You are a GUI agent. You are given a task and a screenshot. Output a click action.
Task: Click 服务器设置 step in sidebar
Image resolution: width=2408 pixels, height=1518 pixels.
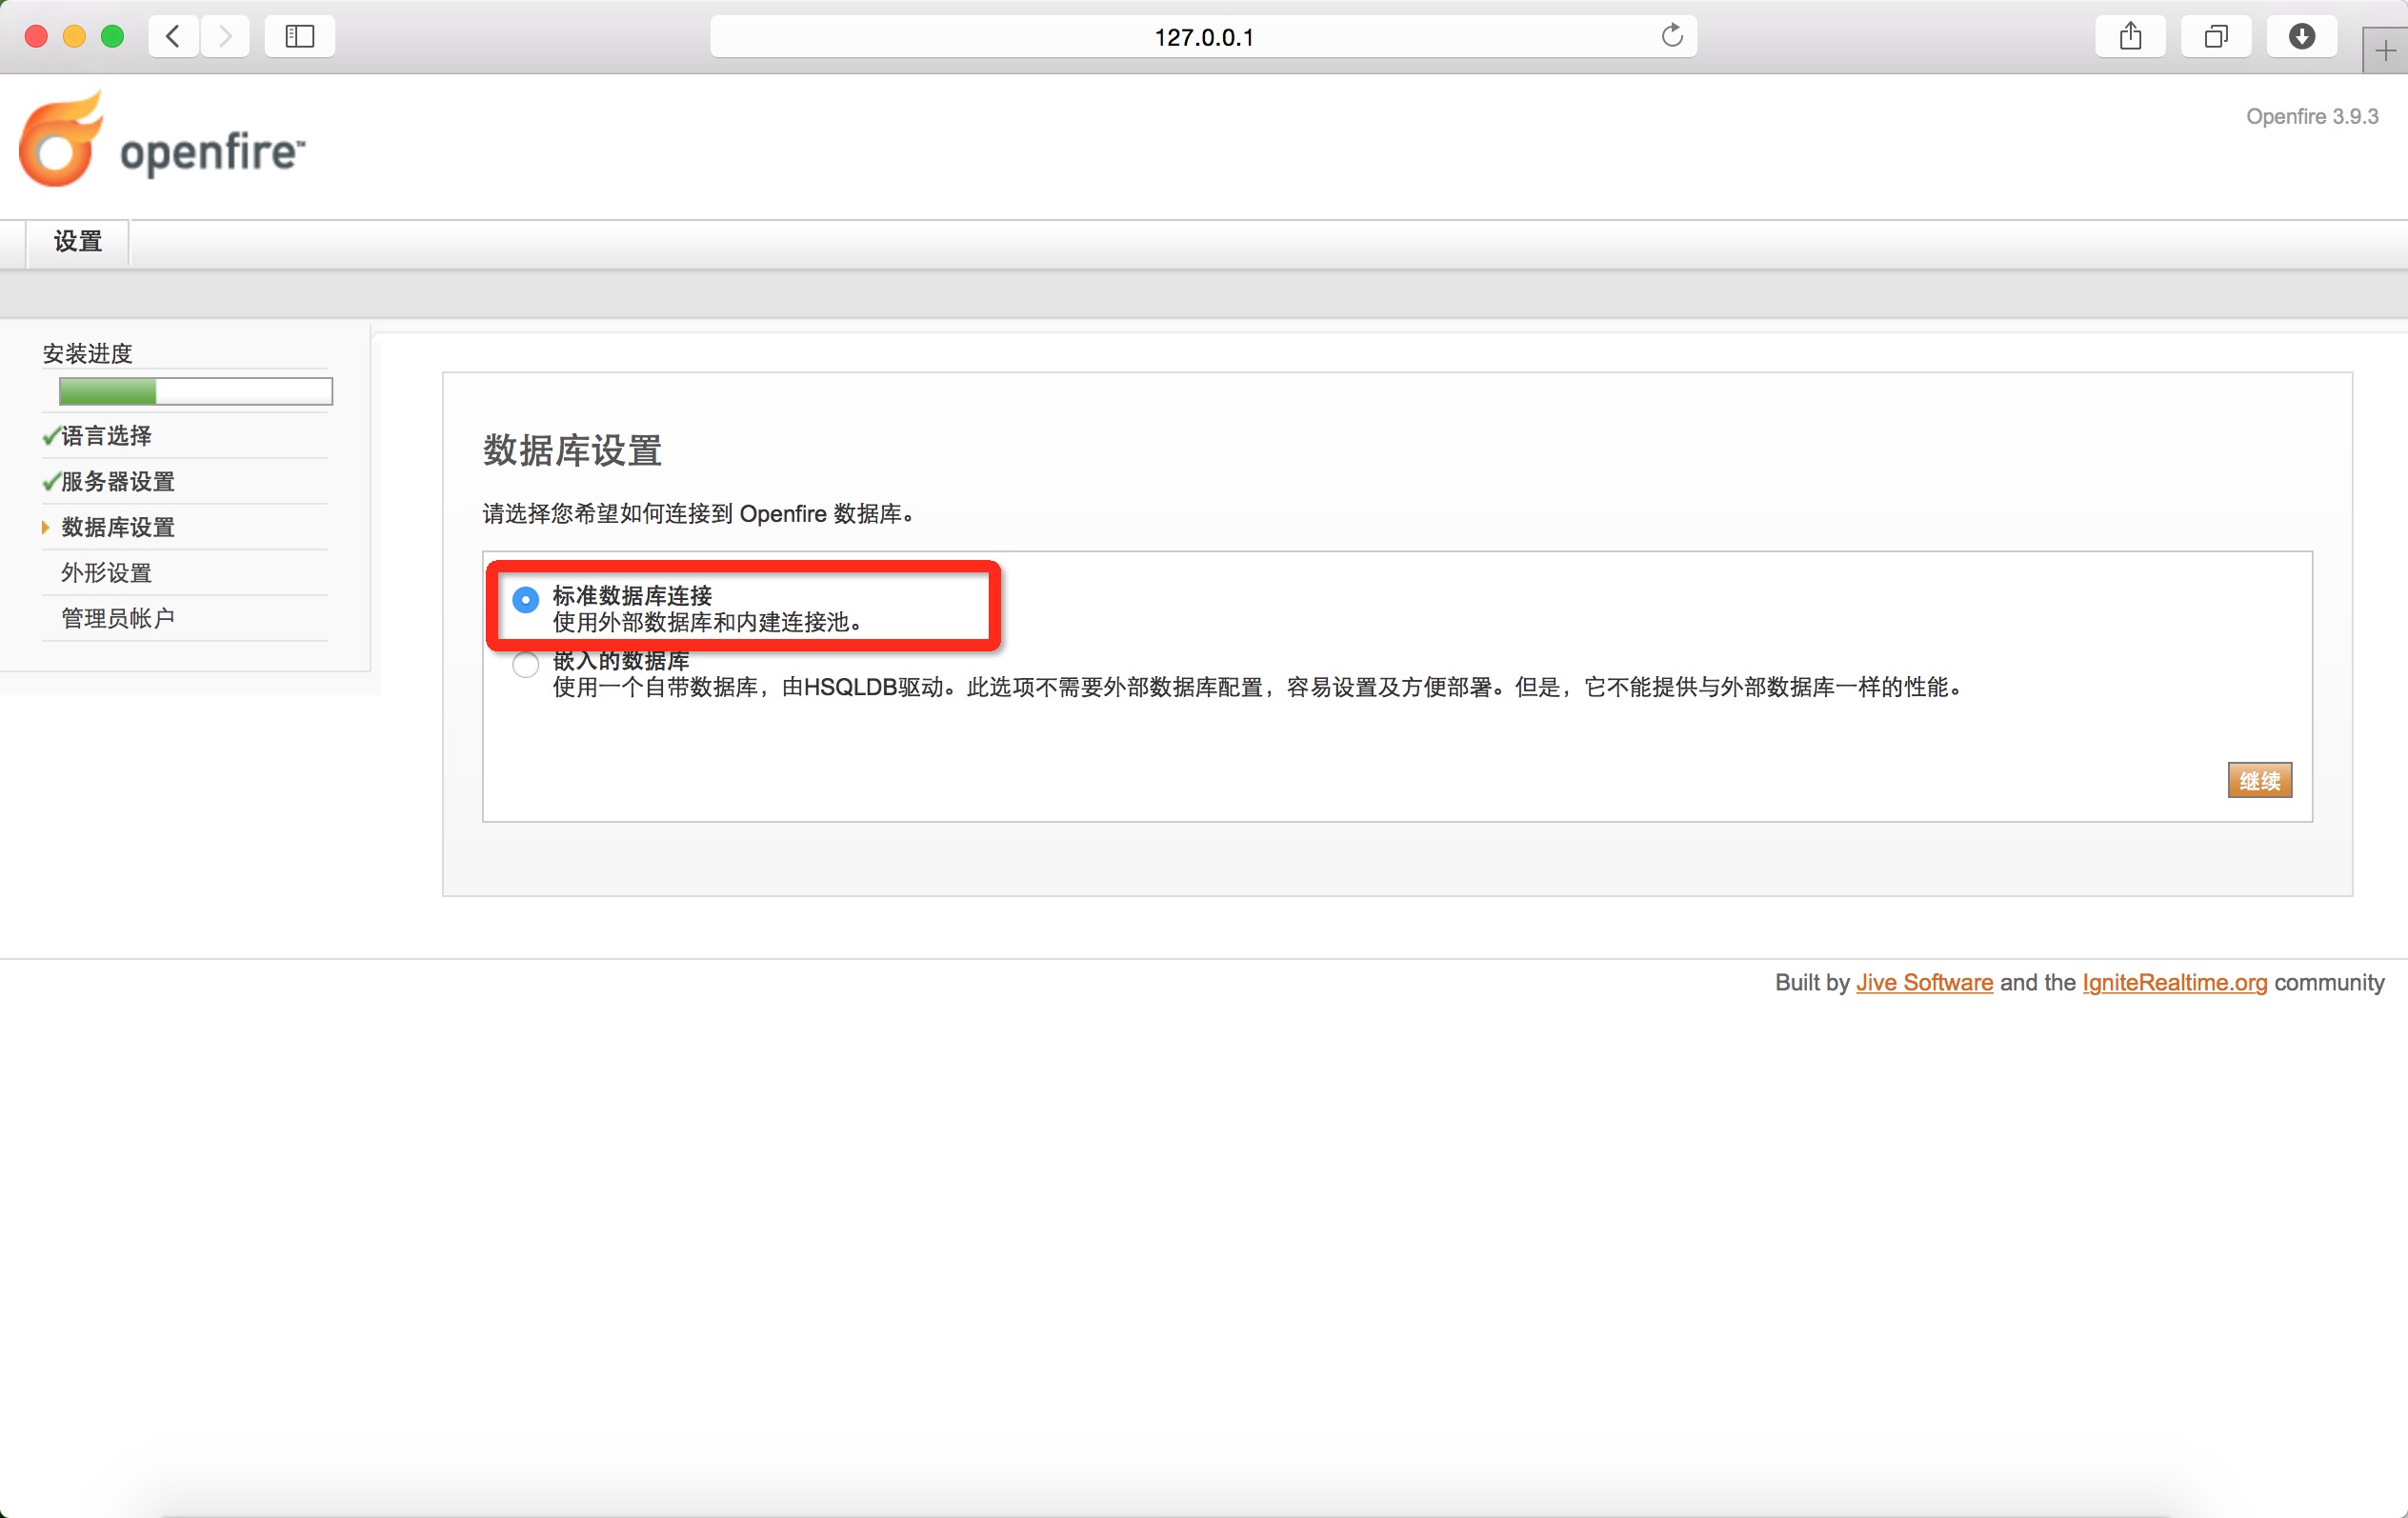118,482
